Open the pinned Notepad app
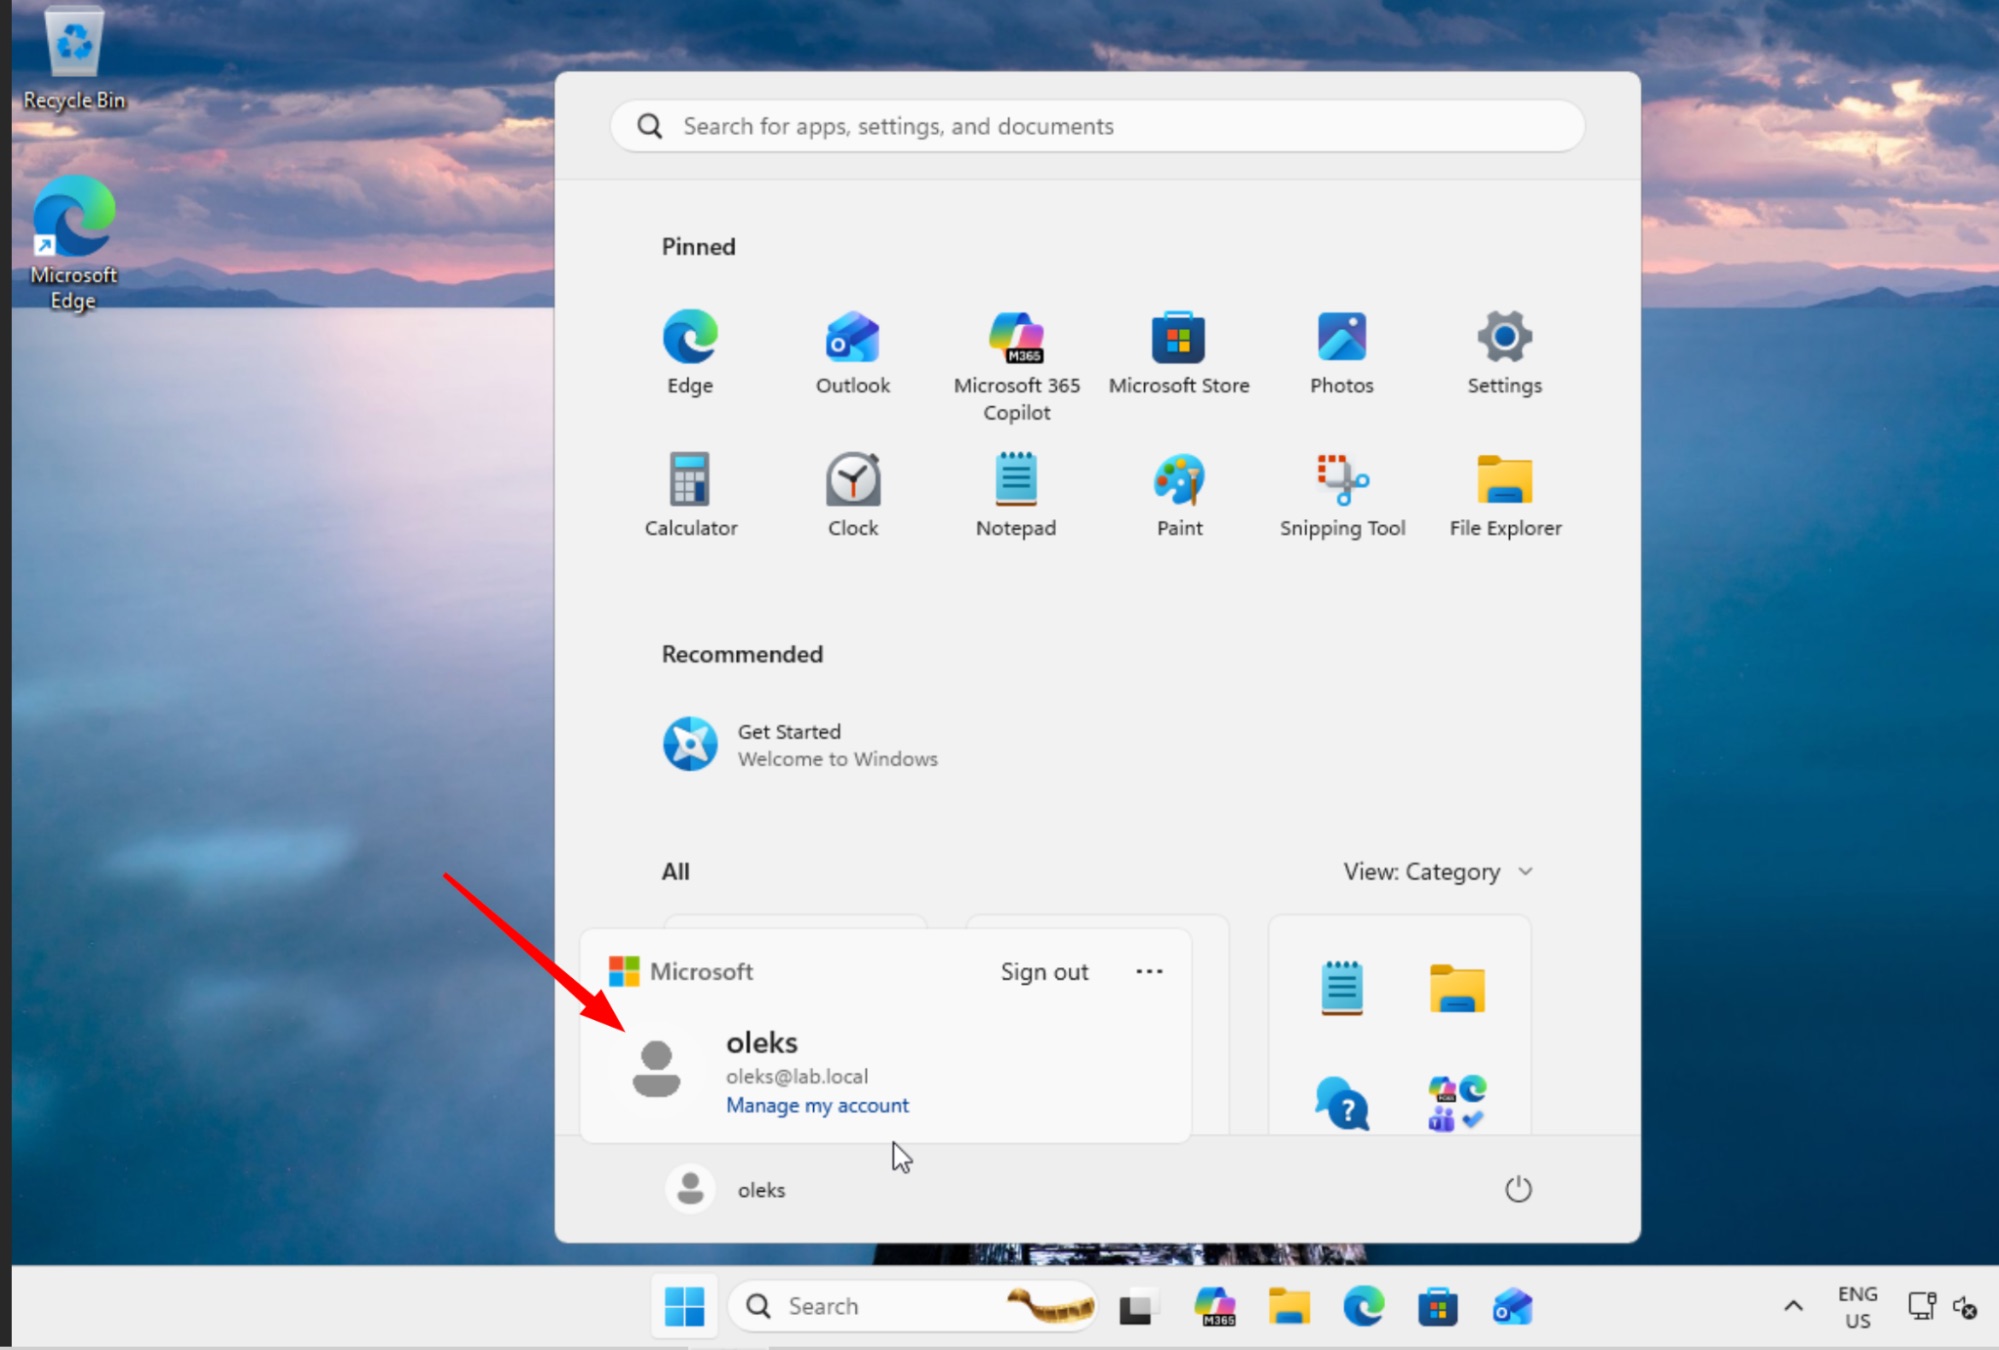The width and height of the screenshot is (1999, 1350). 1016,495
